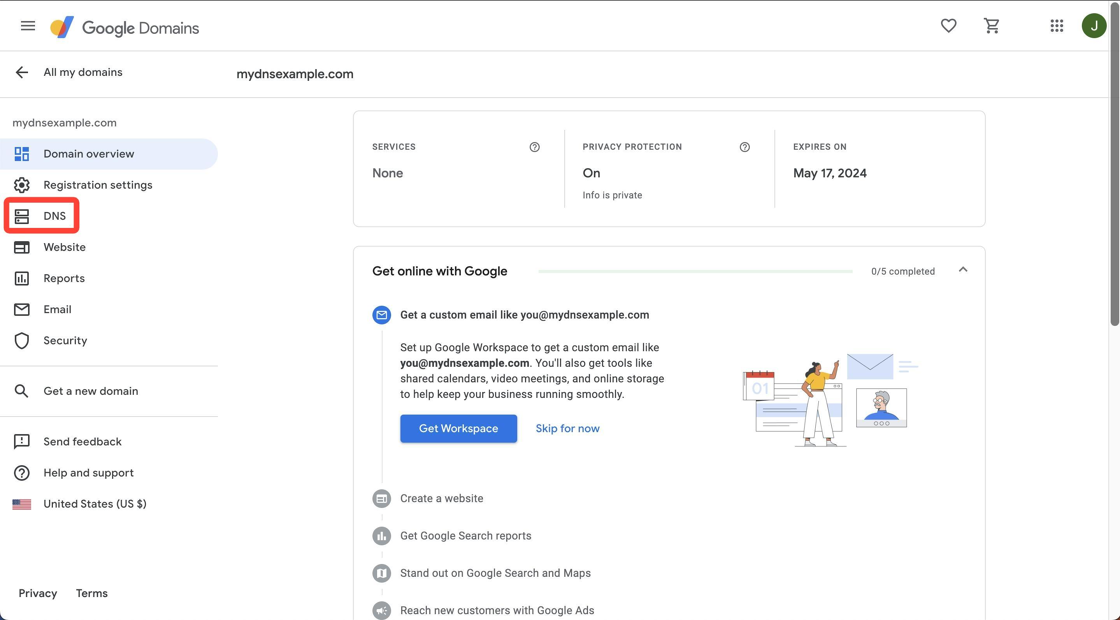
Task: Click the 'Info is private' text
Action: point(612,195)
